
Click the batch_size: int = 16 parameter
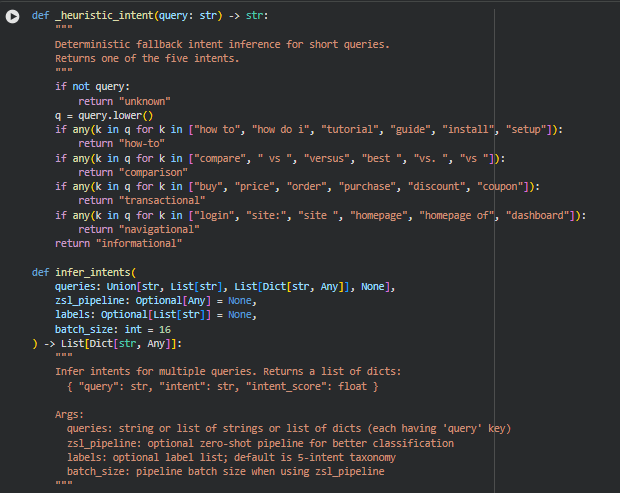(112, 329)
